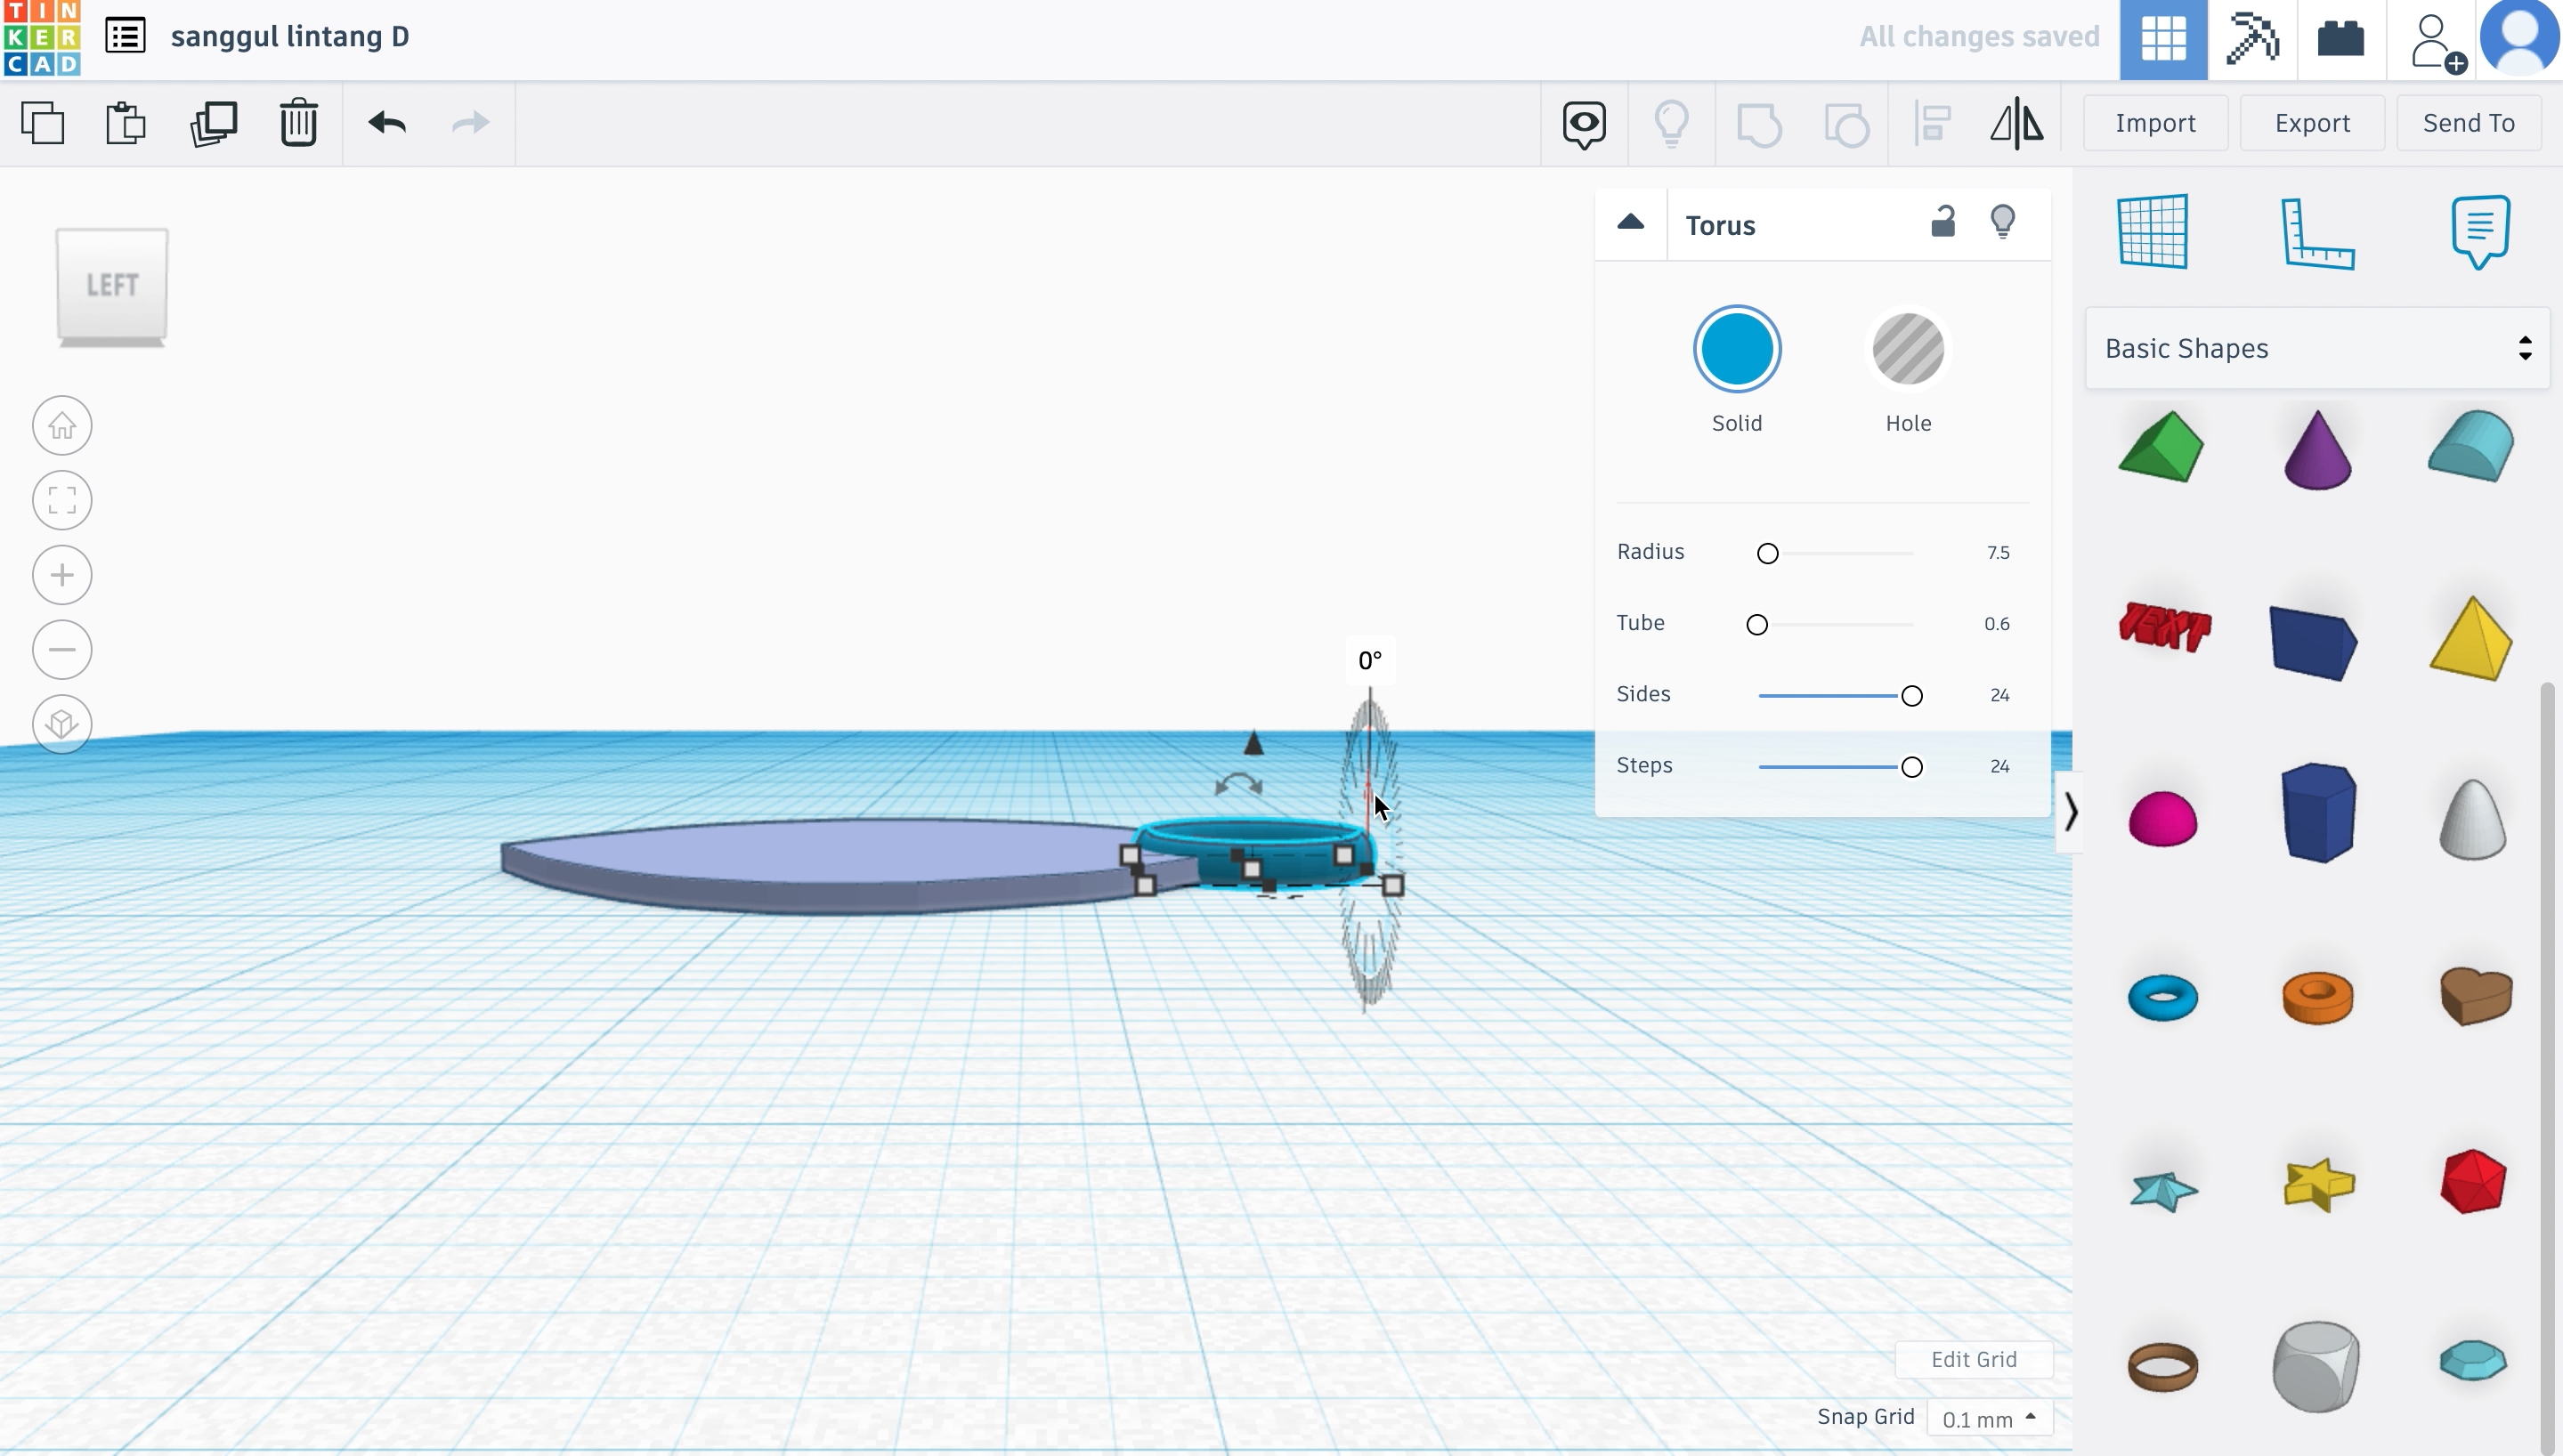The height and width of the screenshot is (1456, 2563).
Task: Reset to Home view
Action: pos(62,426)
